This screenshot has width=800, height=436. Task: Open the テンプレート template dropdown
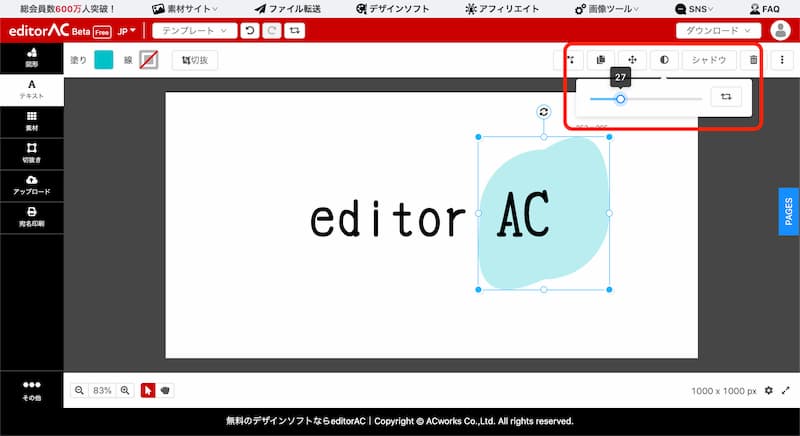coord(194,31)
